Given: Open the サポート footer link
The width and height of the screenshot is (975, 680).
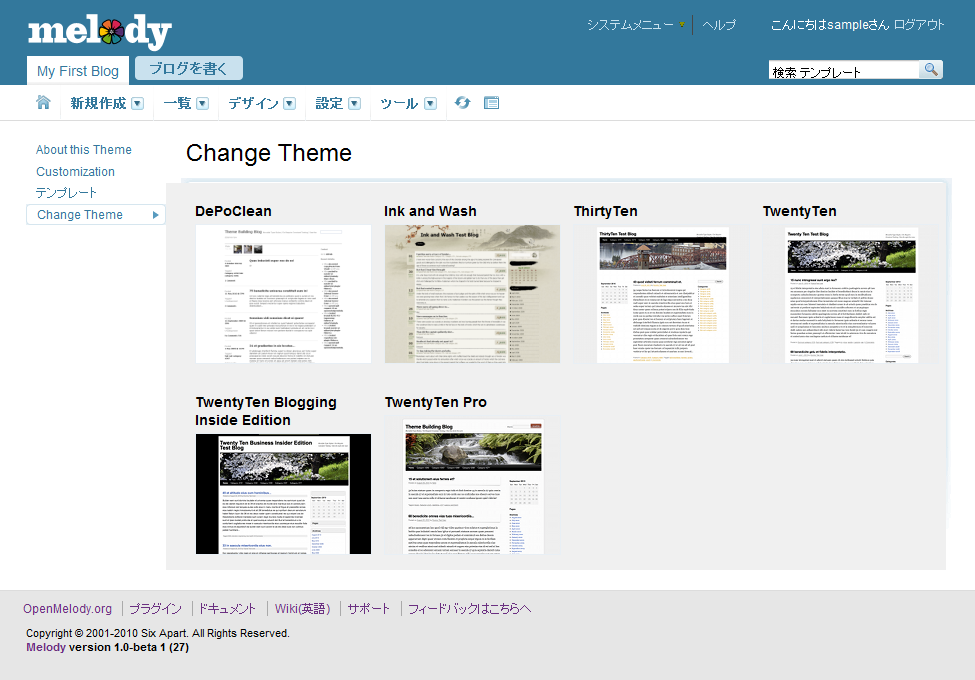Looking at the screenshot, I should [369, 609].
